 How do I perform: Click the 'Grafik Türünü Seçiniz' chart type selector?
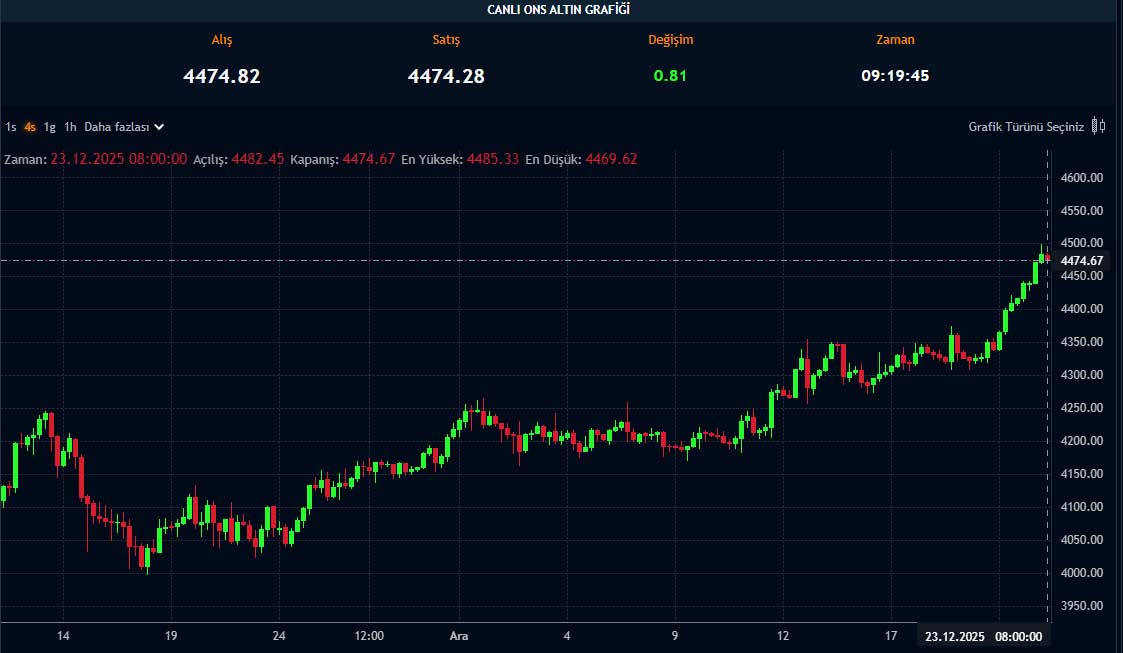click(x=1025, y=127)
